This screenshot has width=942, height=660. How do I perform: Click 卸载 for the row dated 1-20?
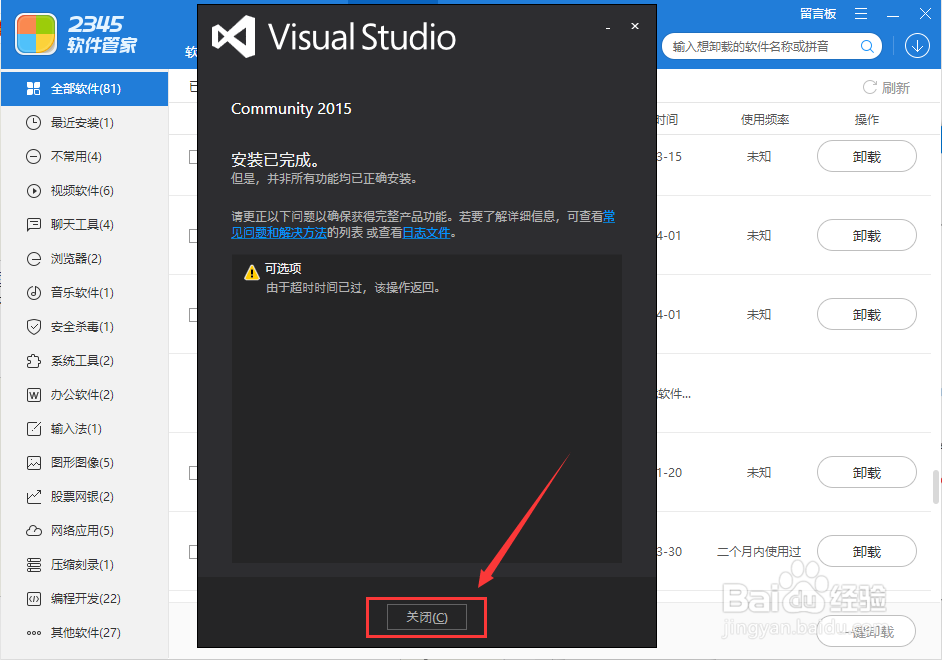(866, 473)
